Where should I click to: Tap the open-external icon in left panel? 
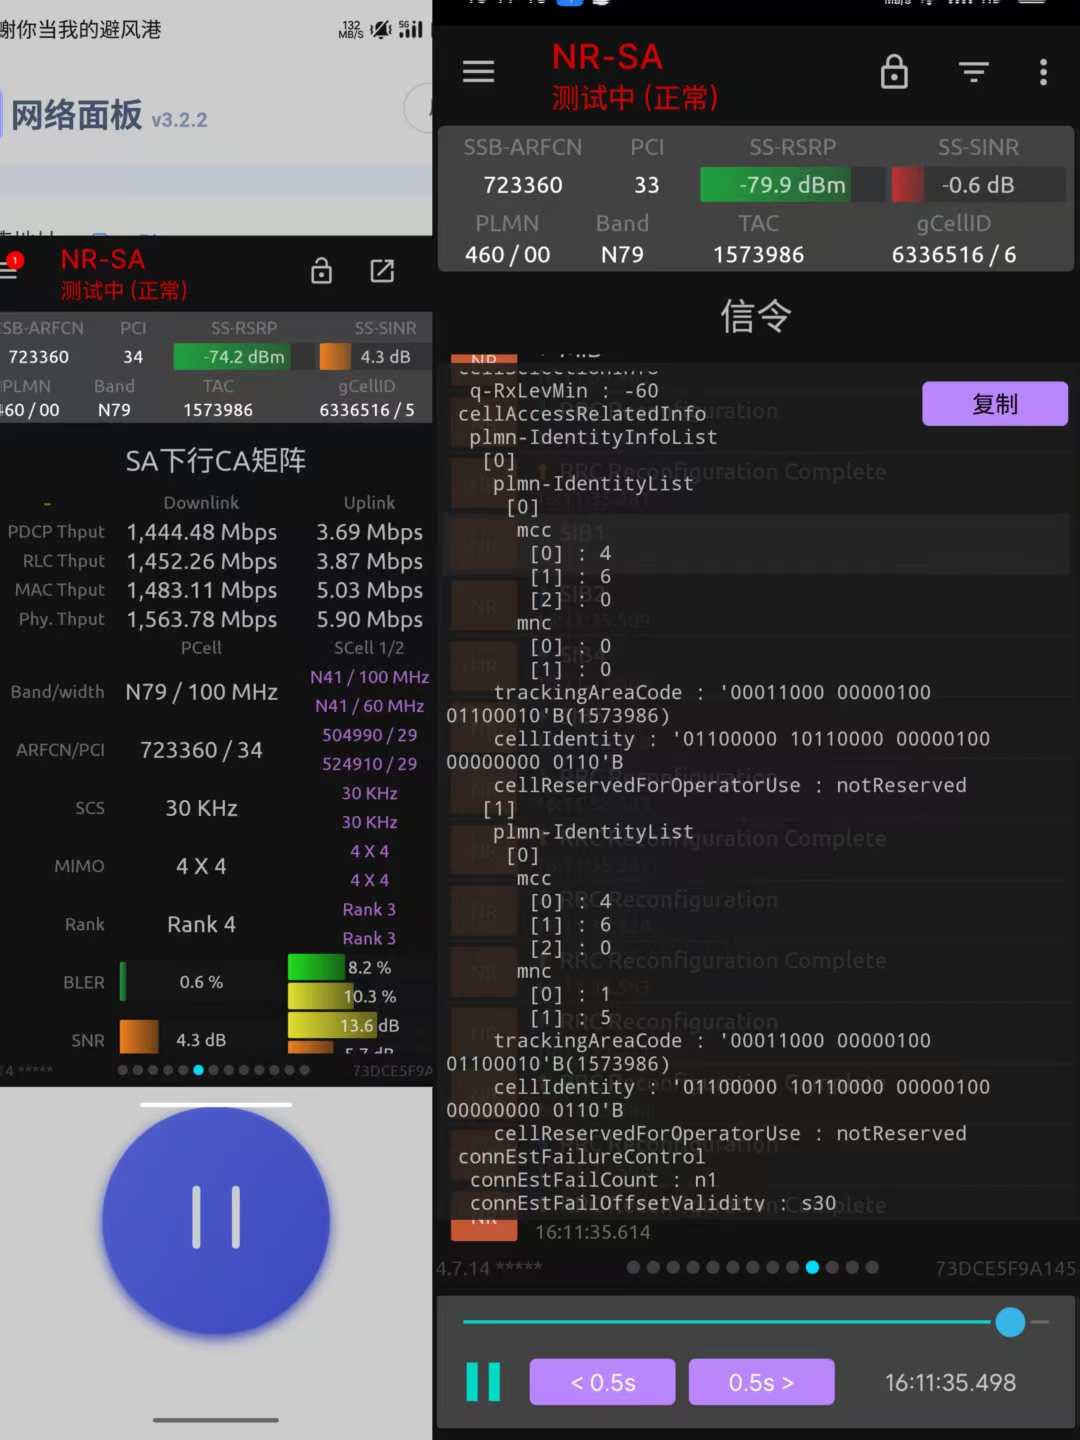tap(382, 271)
